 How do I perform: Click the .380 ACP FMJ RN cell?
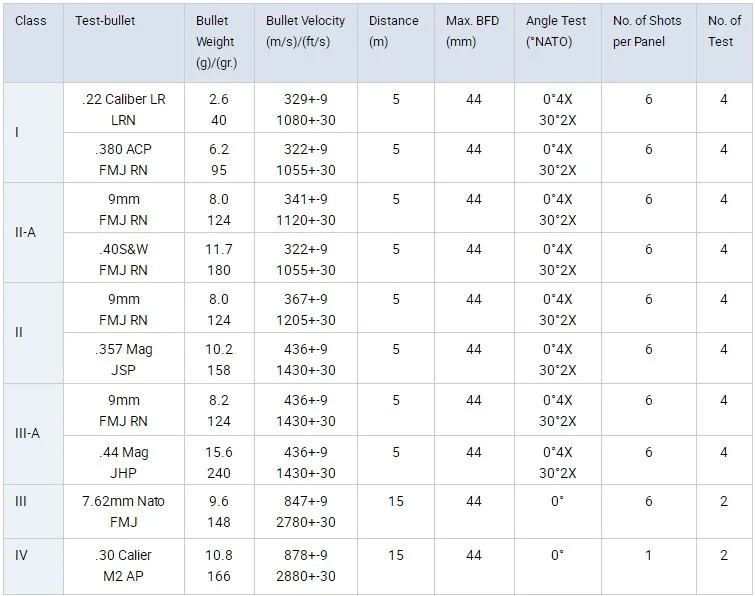(x=124, y=159)
